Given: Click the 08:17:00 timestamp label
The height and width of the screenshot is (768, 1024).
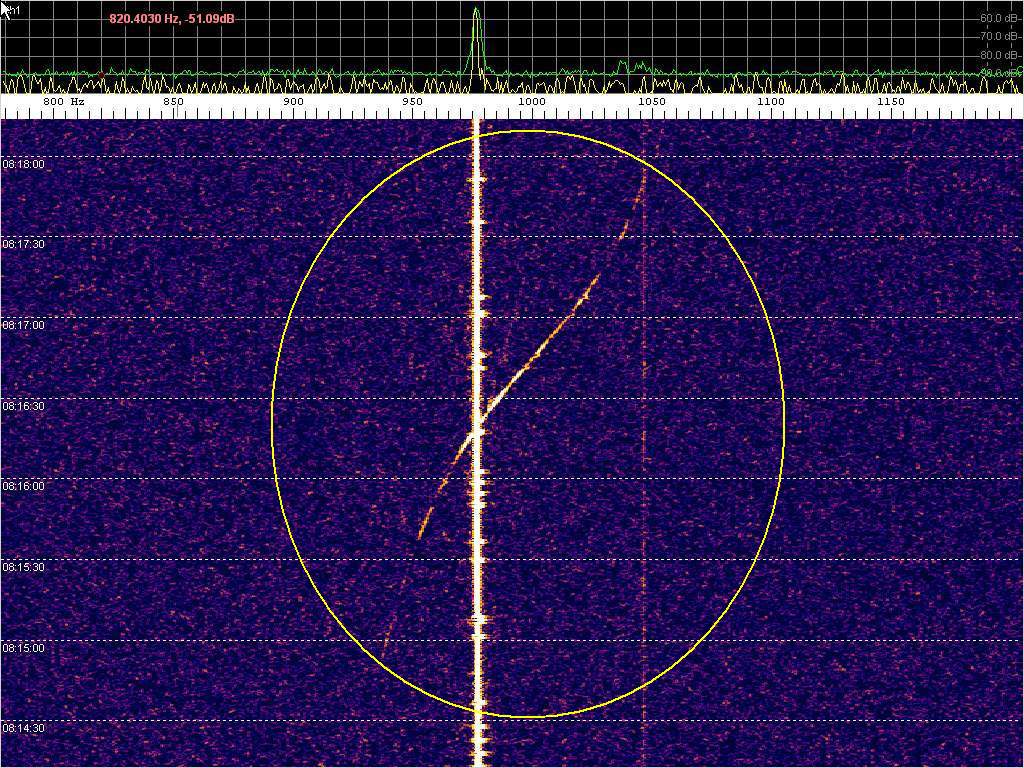Looking at the screenshot, I should 23,325.
